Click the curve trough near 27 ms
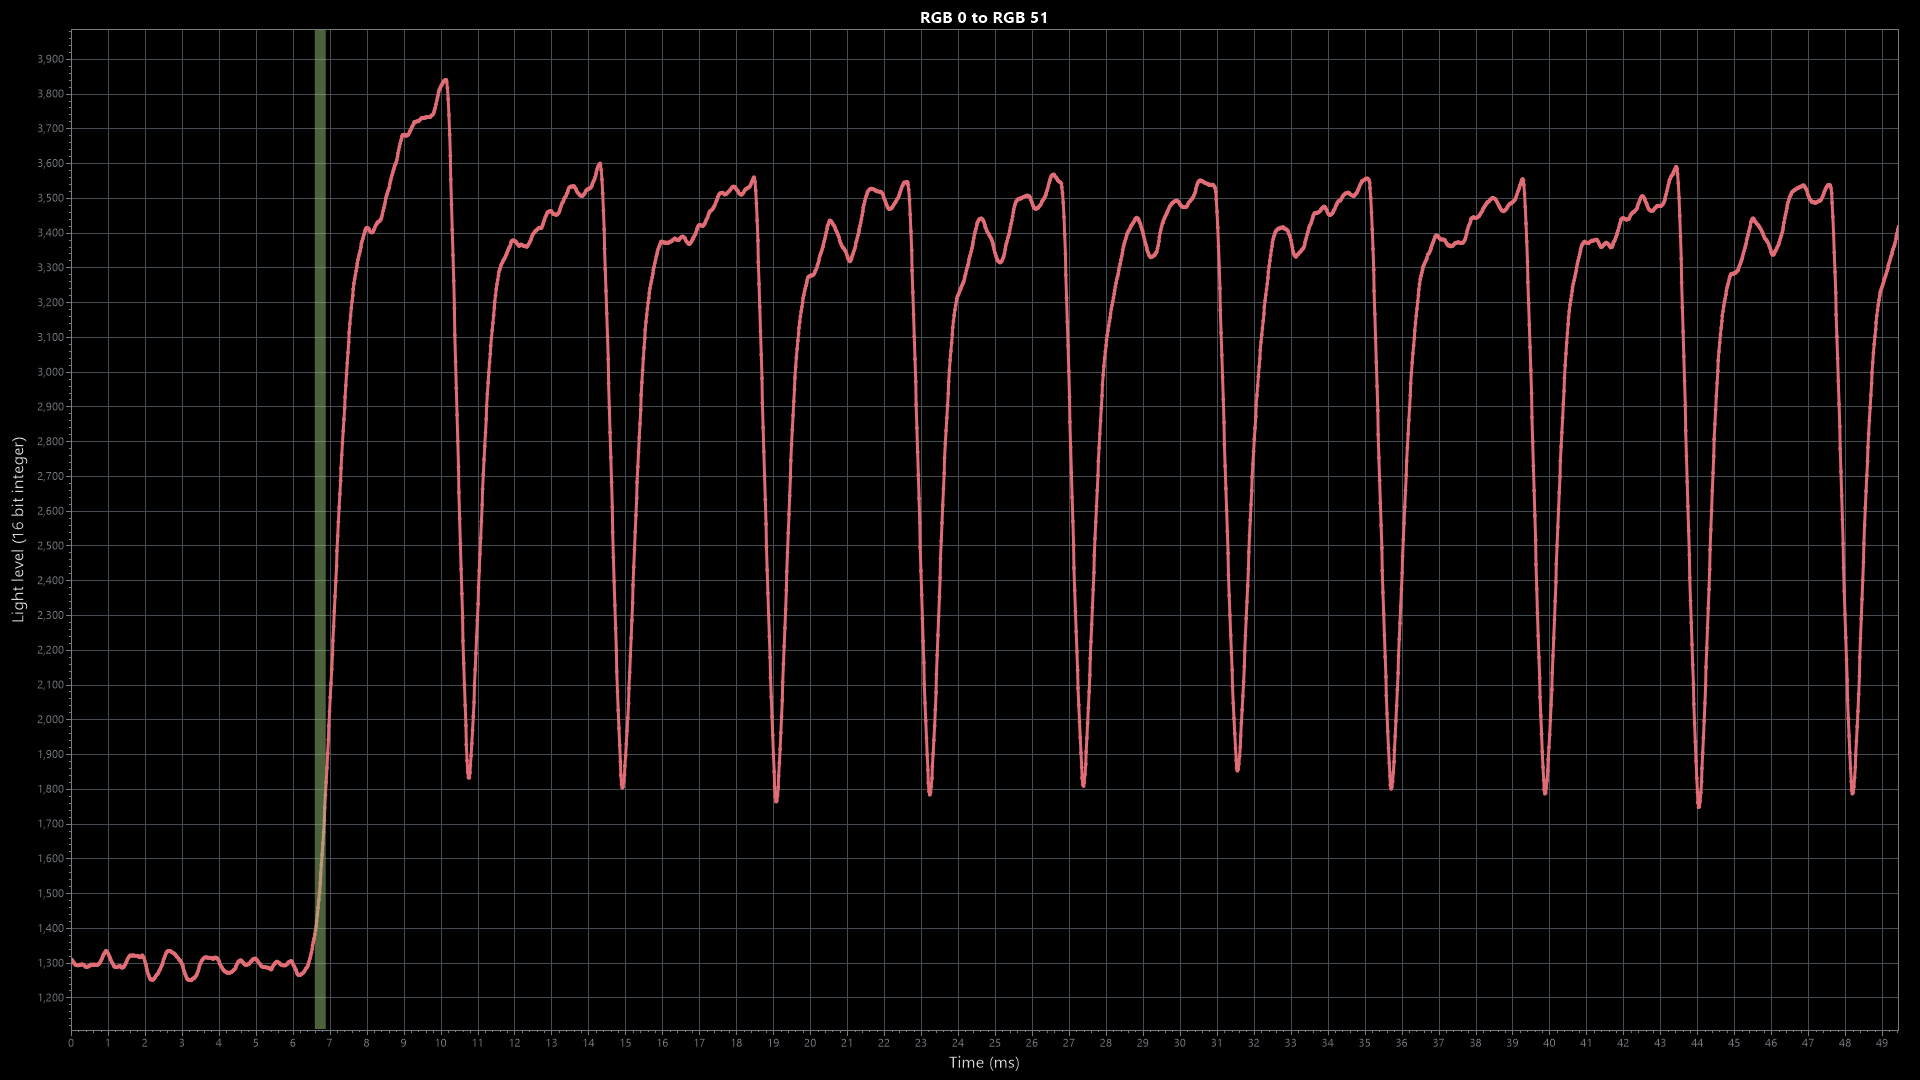1920x1080 pixels. click(1083, 785)
